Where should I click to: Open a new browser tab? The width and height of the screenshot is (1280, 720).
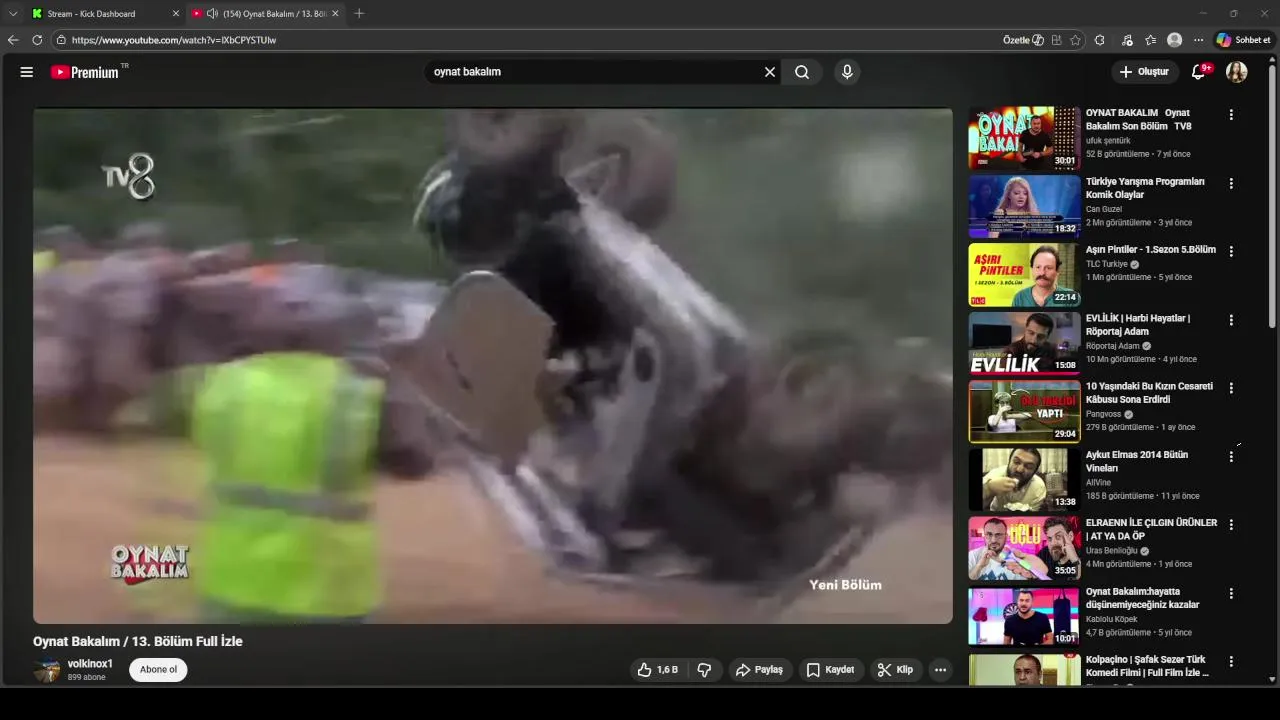(359, 14)
